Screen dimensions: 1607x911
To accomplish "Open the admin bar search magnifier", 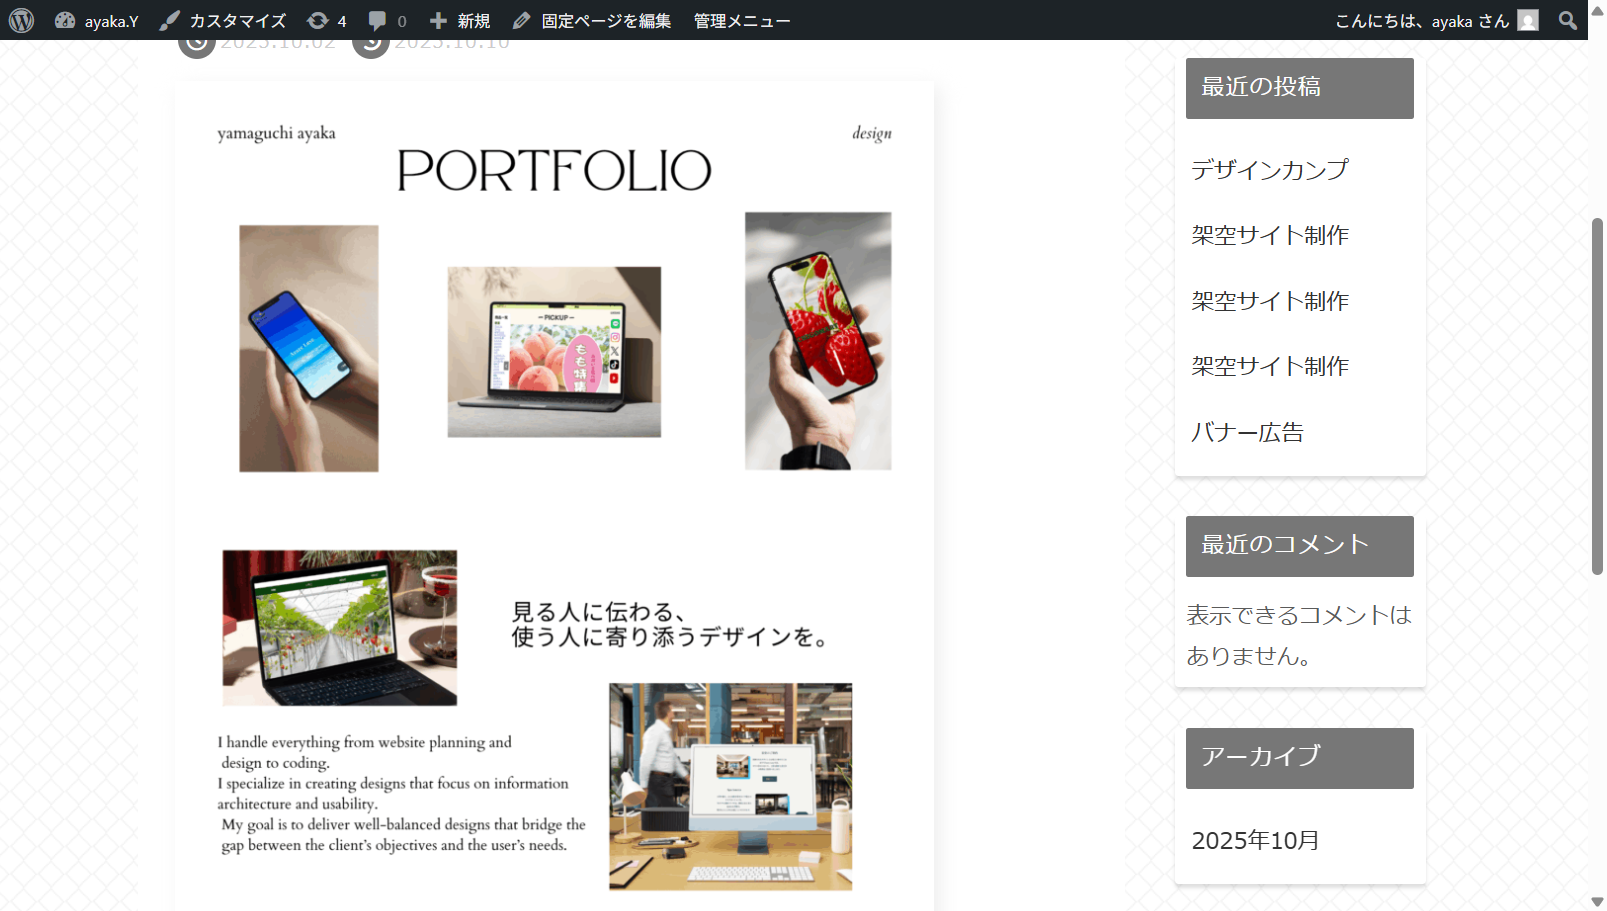I will pyautogui.click(x=1567, y=20).
